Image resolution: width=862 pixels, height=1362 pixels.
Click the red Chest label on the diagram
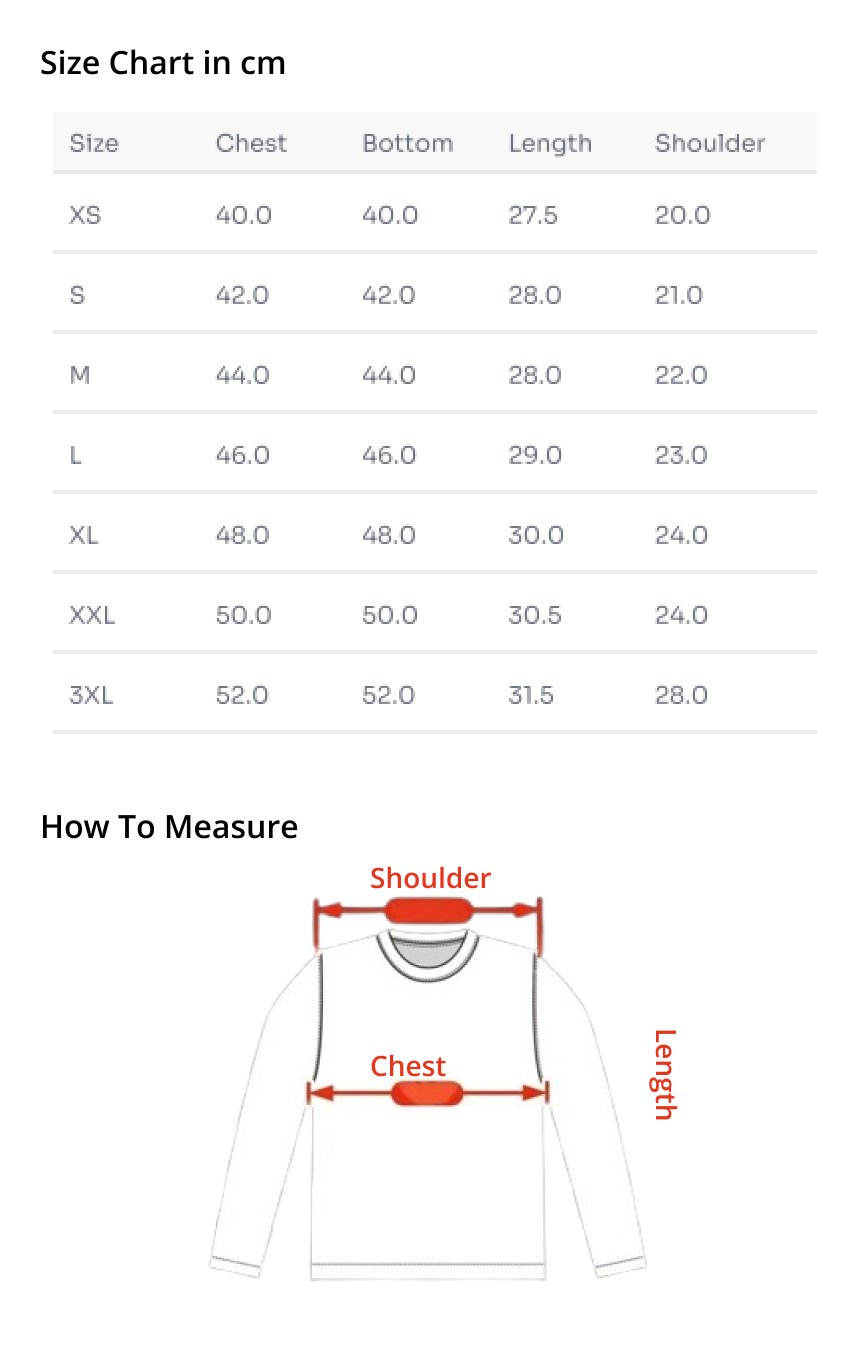click(x=408, y=1066)
